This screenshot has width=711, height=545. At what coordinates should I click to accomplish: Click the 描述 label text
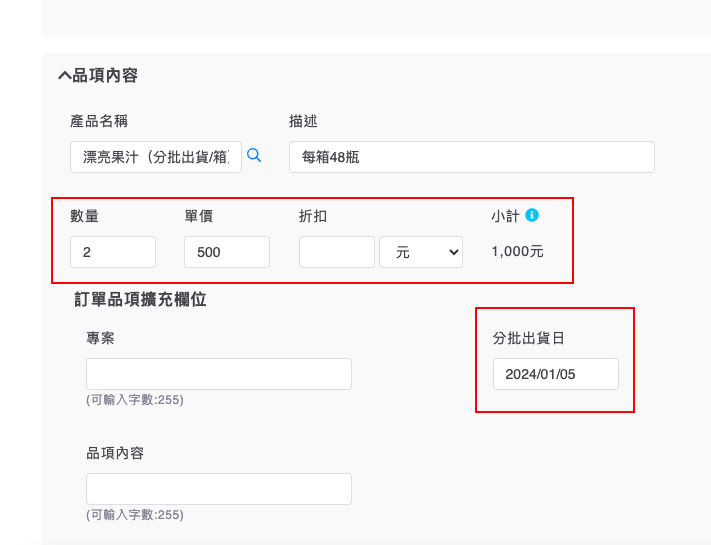tap(303, 121)
